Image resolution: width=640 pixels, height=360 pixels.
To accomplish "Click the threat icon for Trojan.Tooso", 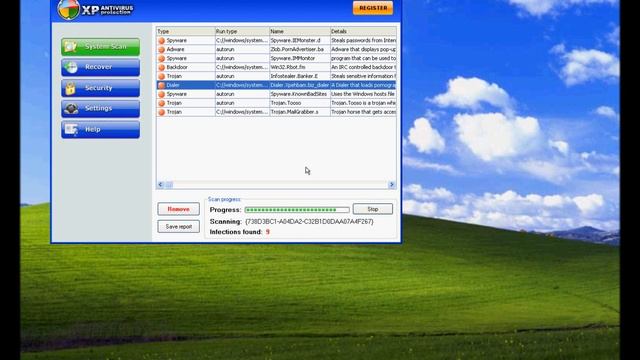I will click(161, 103).
